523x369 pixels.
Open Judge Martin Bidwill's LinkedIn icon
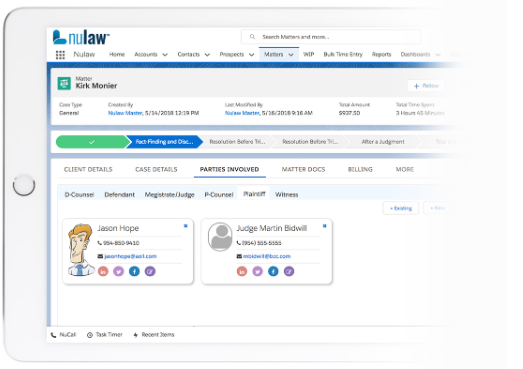(x=242, y=271)
